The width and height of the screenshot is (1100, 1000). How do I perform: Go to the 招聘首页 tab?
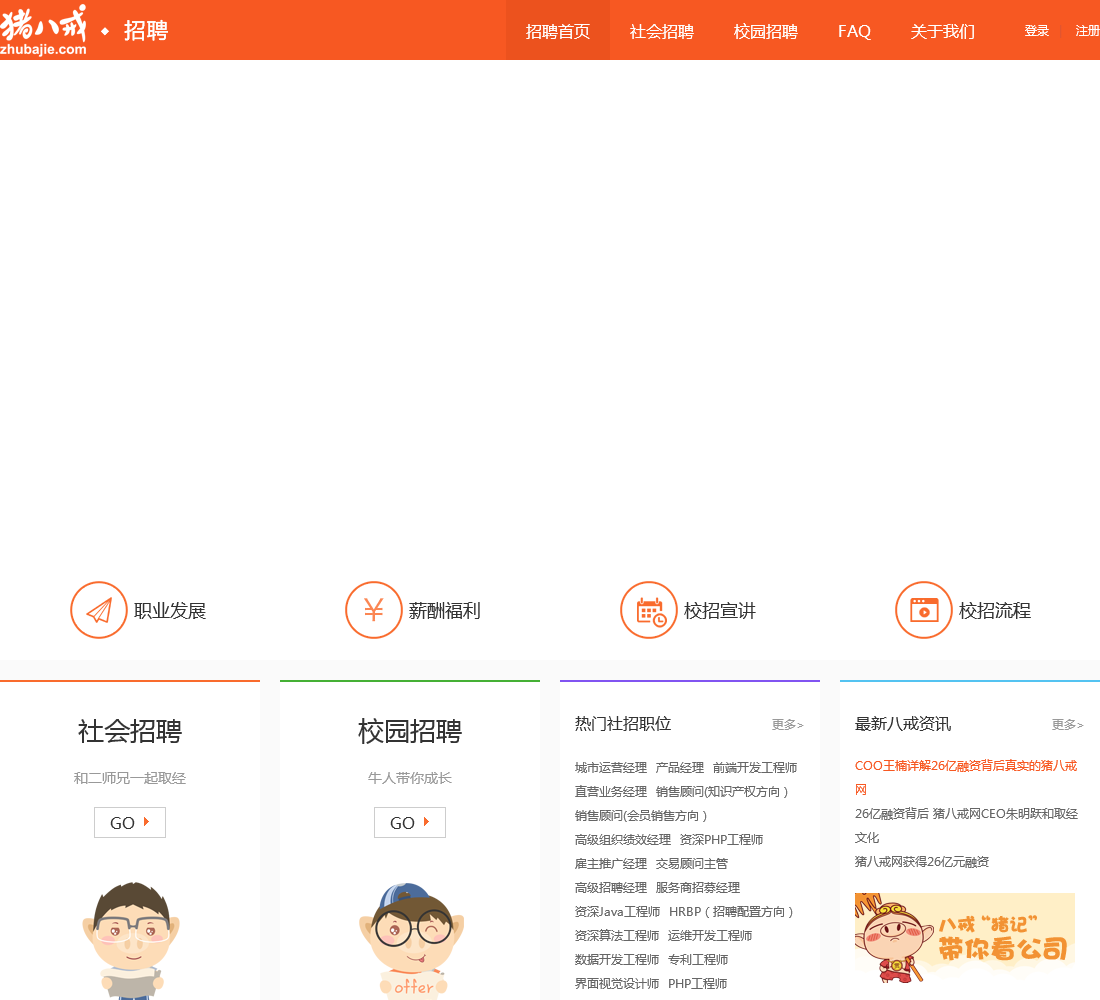click(558, 31)
